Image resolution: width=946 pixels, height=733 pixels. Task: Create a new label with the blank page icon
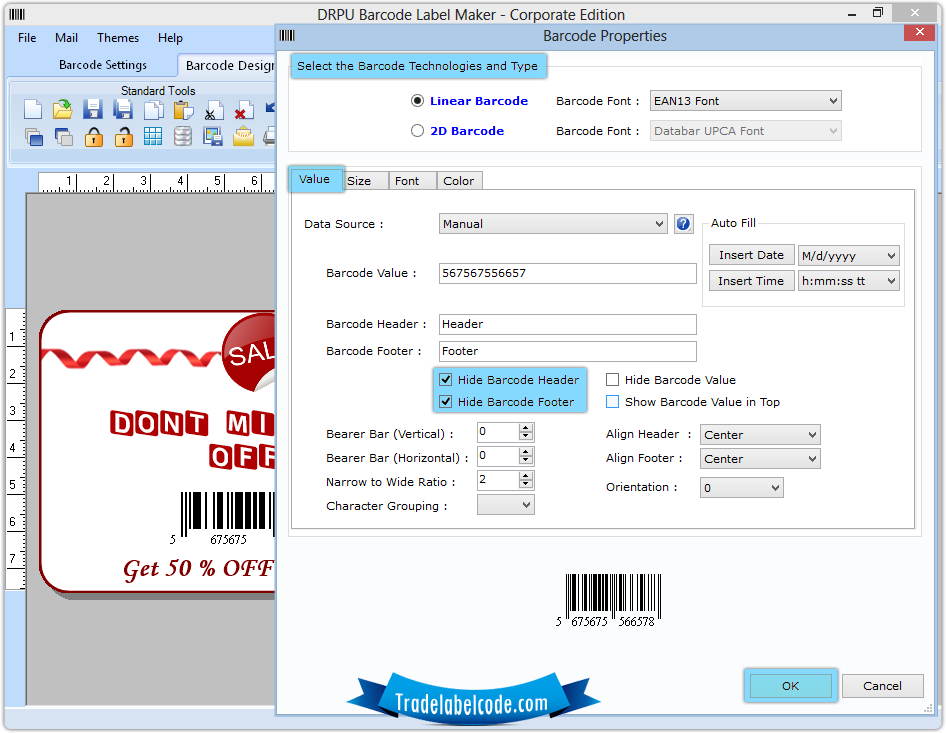click(x=33, y=110)
